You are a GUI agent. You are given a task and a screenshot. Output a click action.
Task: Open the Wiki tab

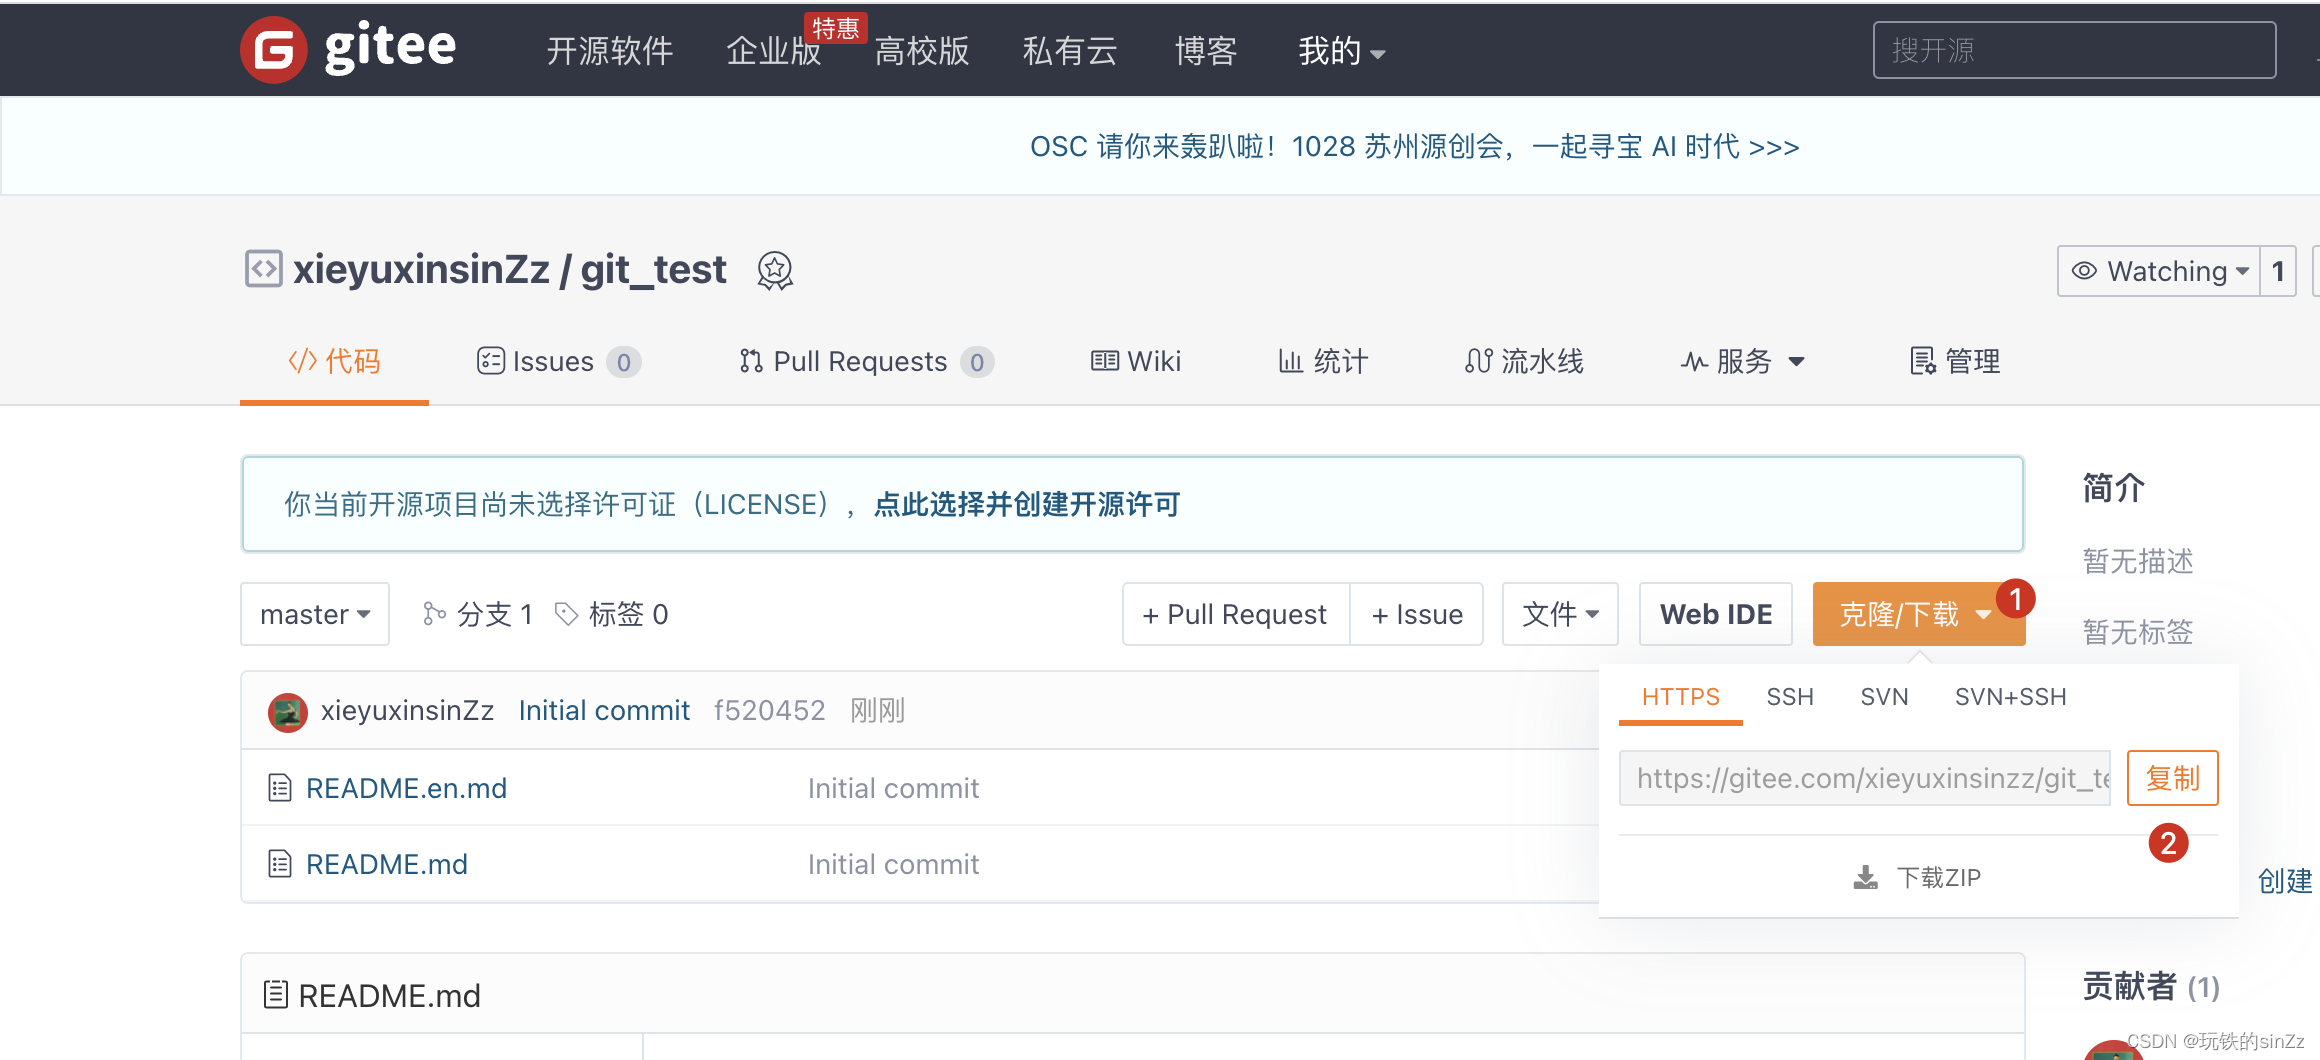pos(1136,361)
